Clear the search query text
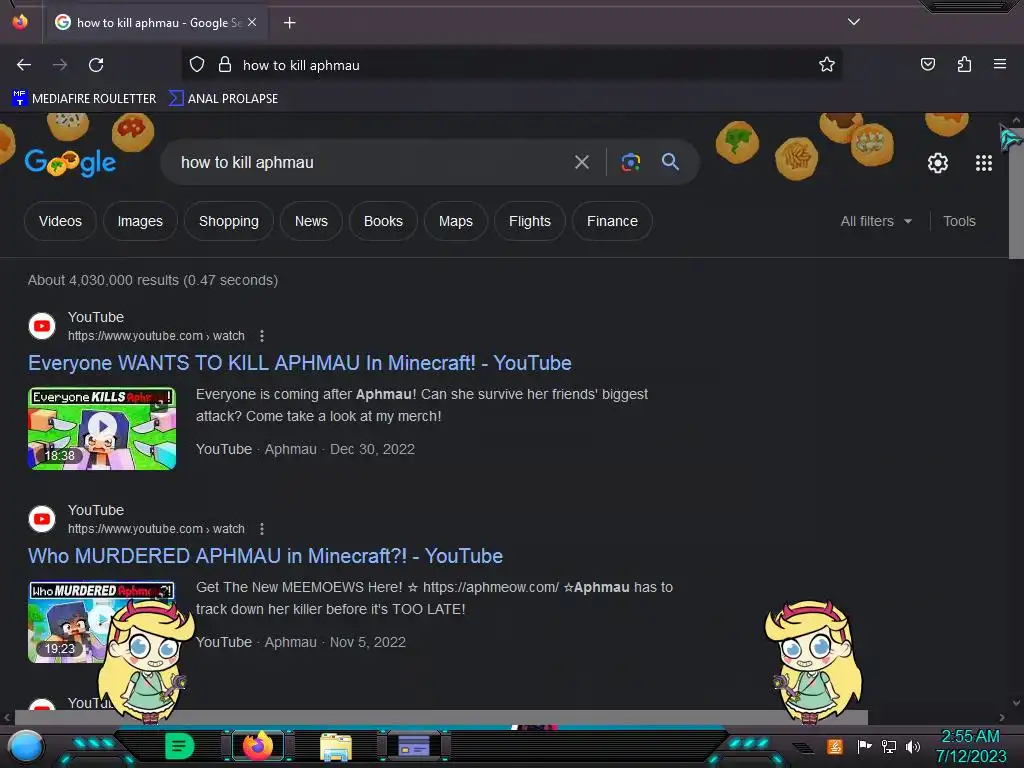 [x=582, y=162]
